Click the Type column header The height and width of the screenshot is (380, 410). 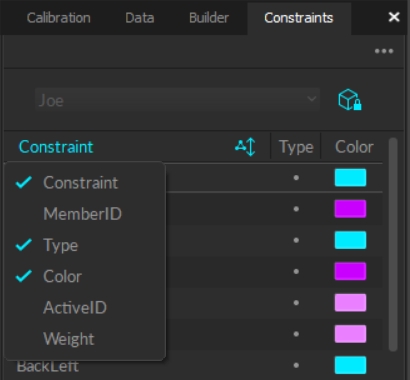pos(296,147)
